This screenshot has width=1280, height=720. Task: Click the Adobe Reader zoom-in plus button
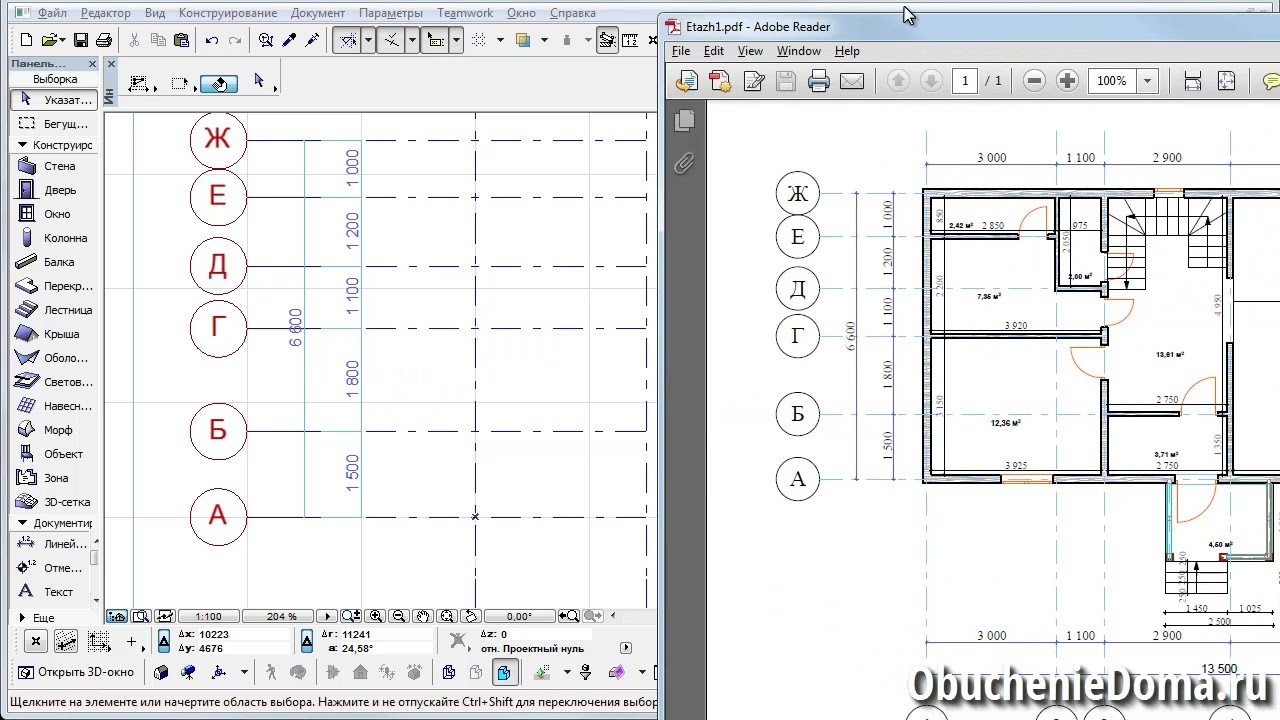tap(1067, 81)
